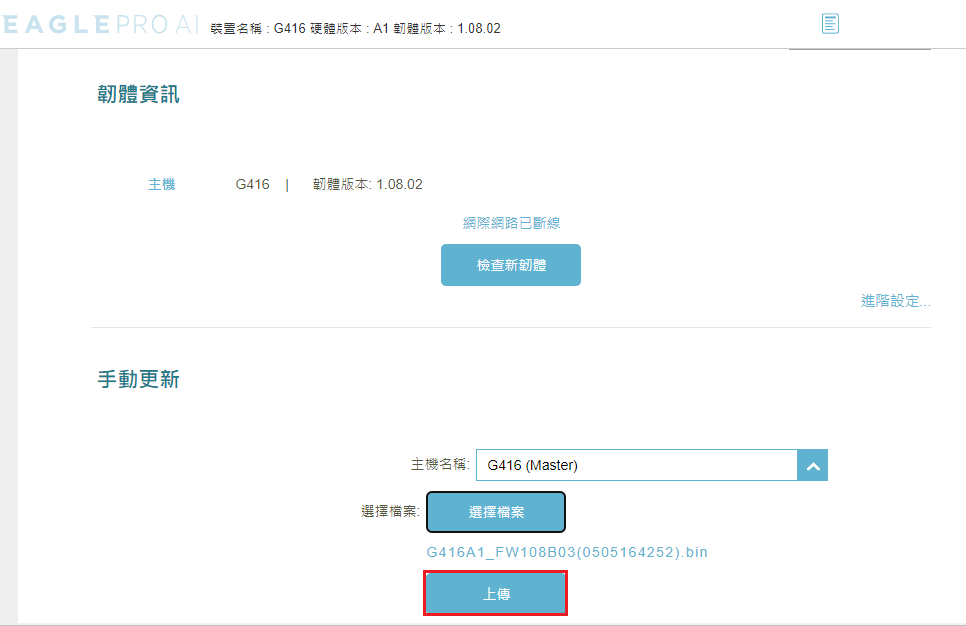Click the gray left sidebar strip
966x626 pixels.
coord(9,330)
